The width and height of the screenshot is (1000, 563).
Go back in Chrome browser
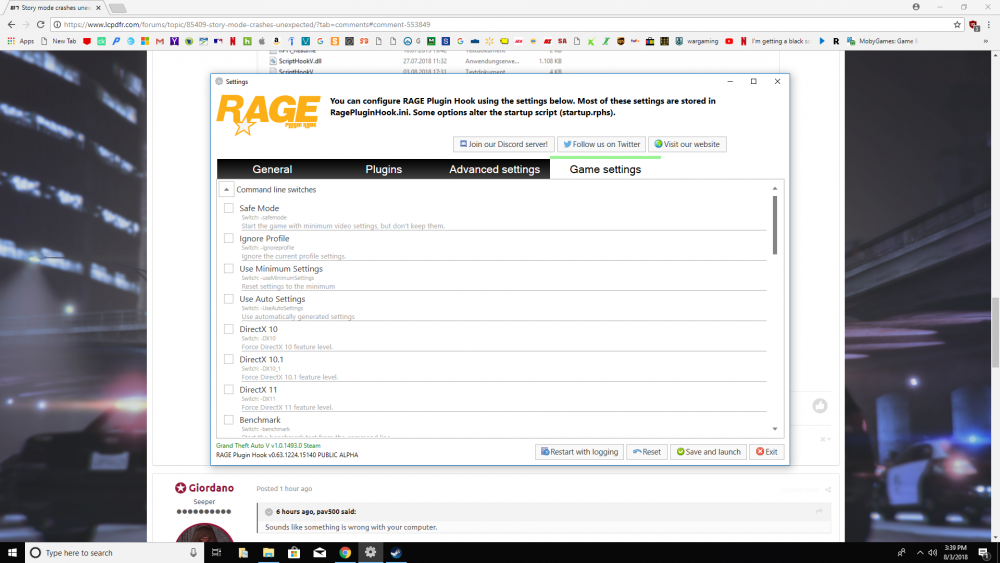click(11, 24)
